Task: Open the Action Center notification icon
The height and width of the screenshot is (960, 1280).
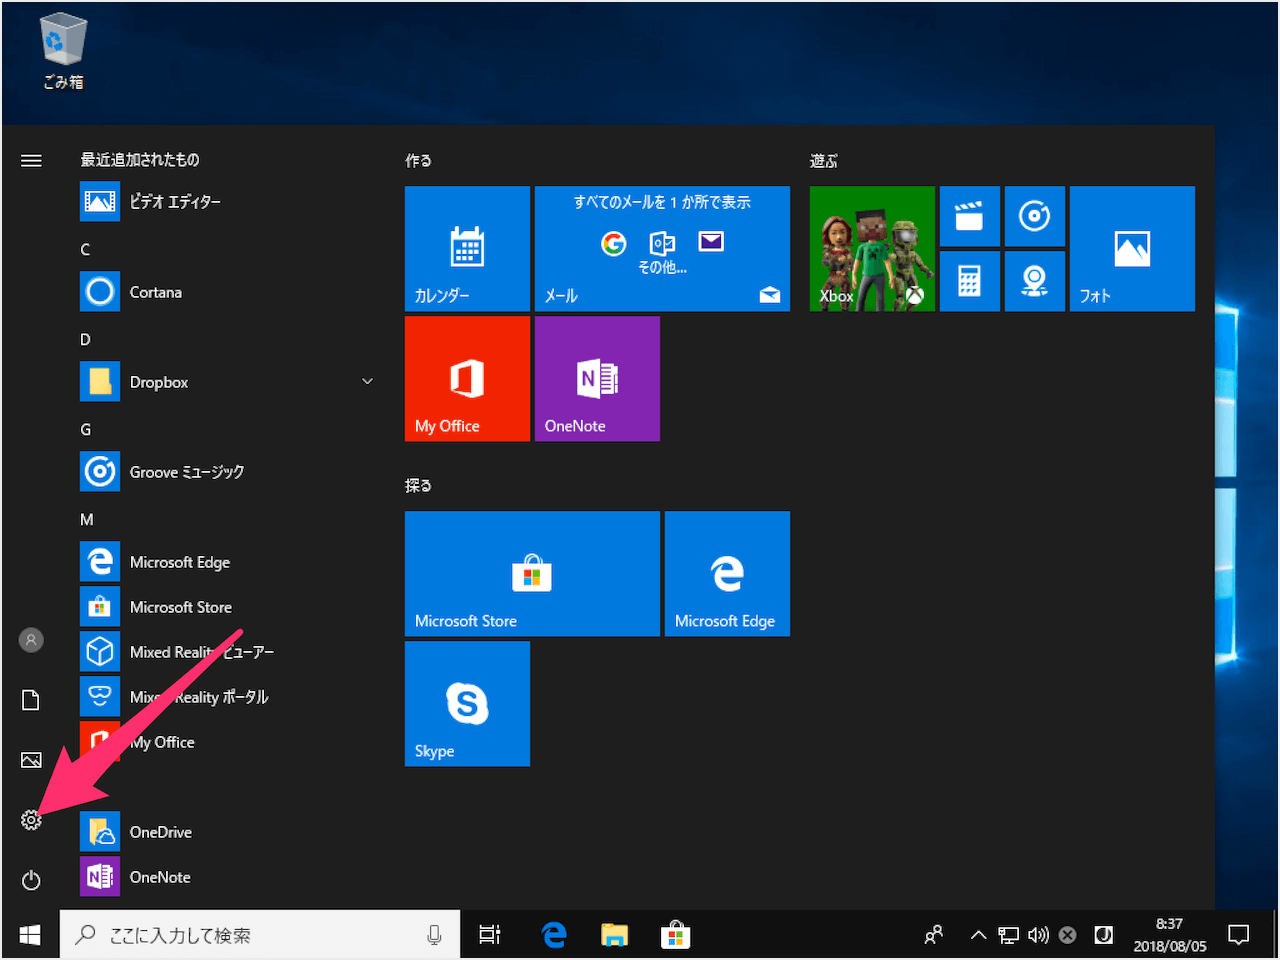Action: click(x=1239, y=935)
